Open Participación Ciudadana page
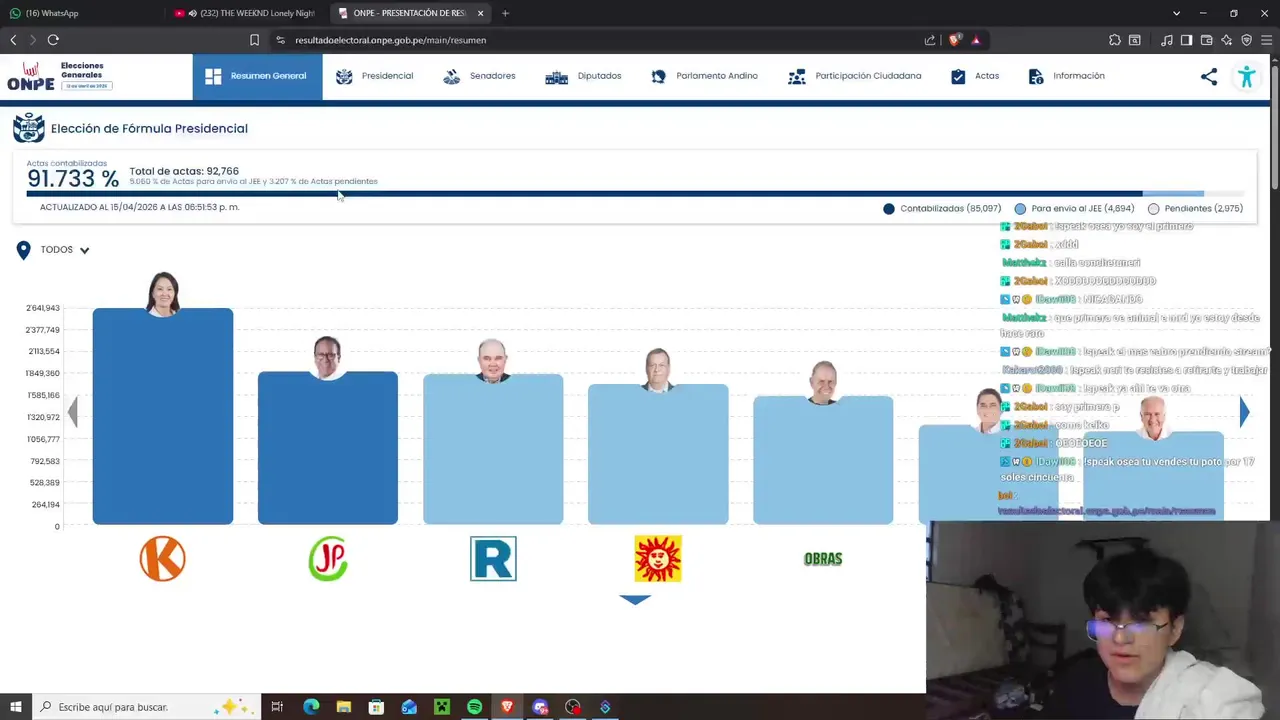 [x=854, y=76]
